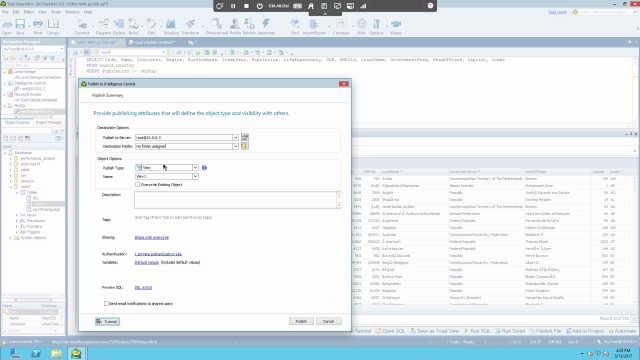Open the world database dropdown in editor toolbar

click(163, 52)
